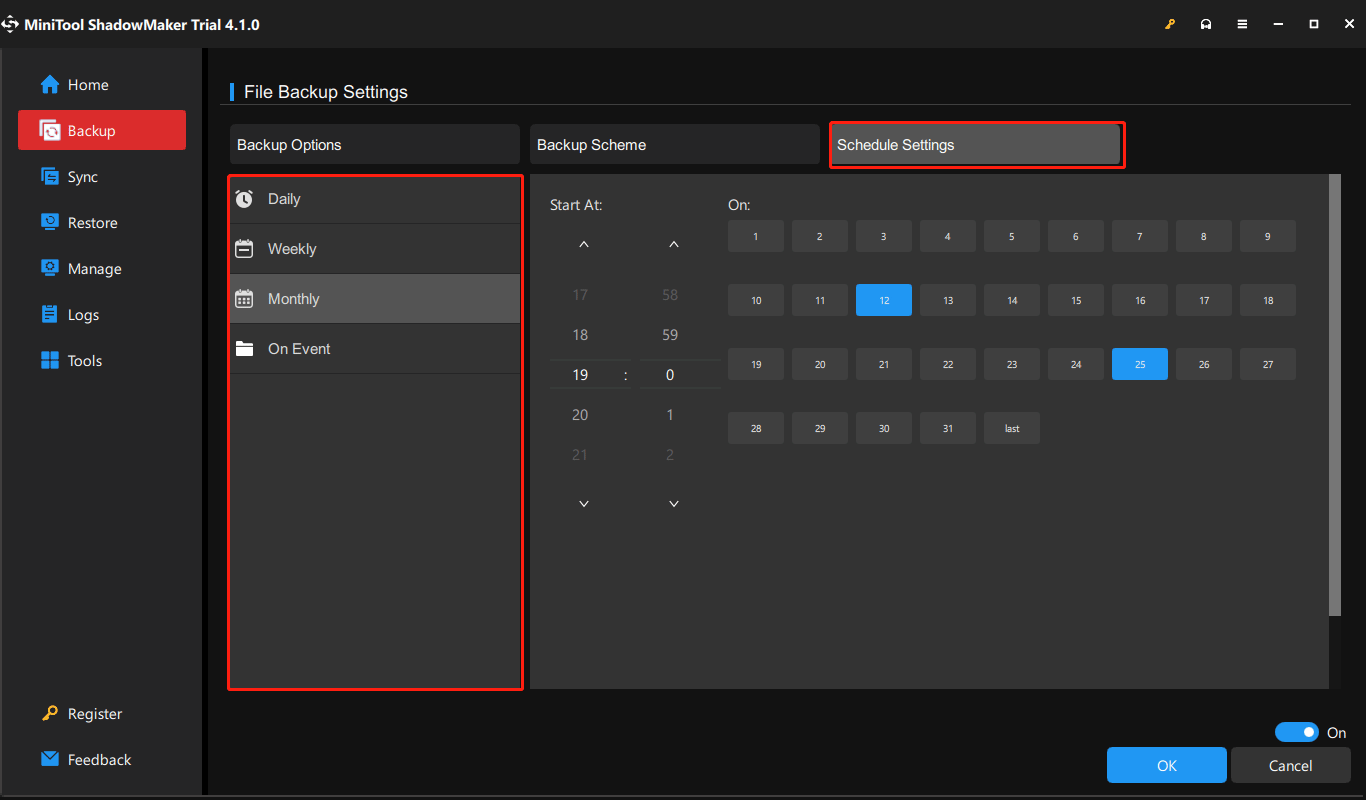Click the up chevron above the hours column

(x=583, y=243)
